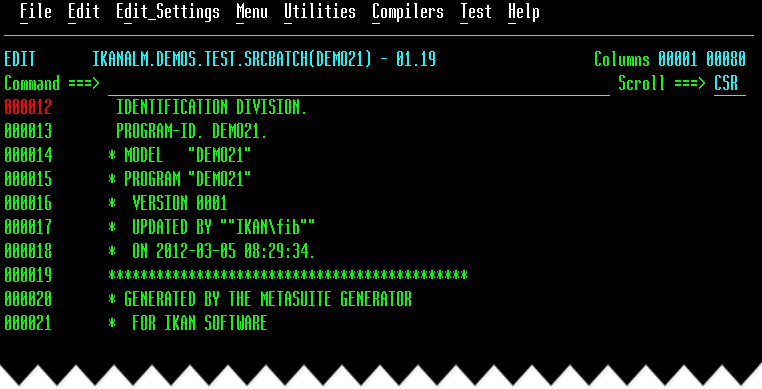Screen dimensions: 762x389
Task: Click the EDIT panel title
Action: tap(20, 59)
